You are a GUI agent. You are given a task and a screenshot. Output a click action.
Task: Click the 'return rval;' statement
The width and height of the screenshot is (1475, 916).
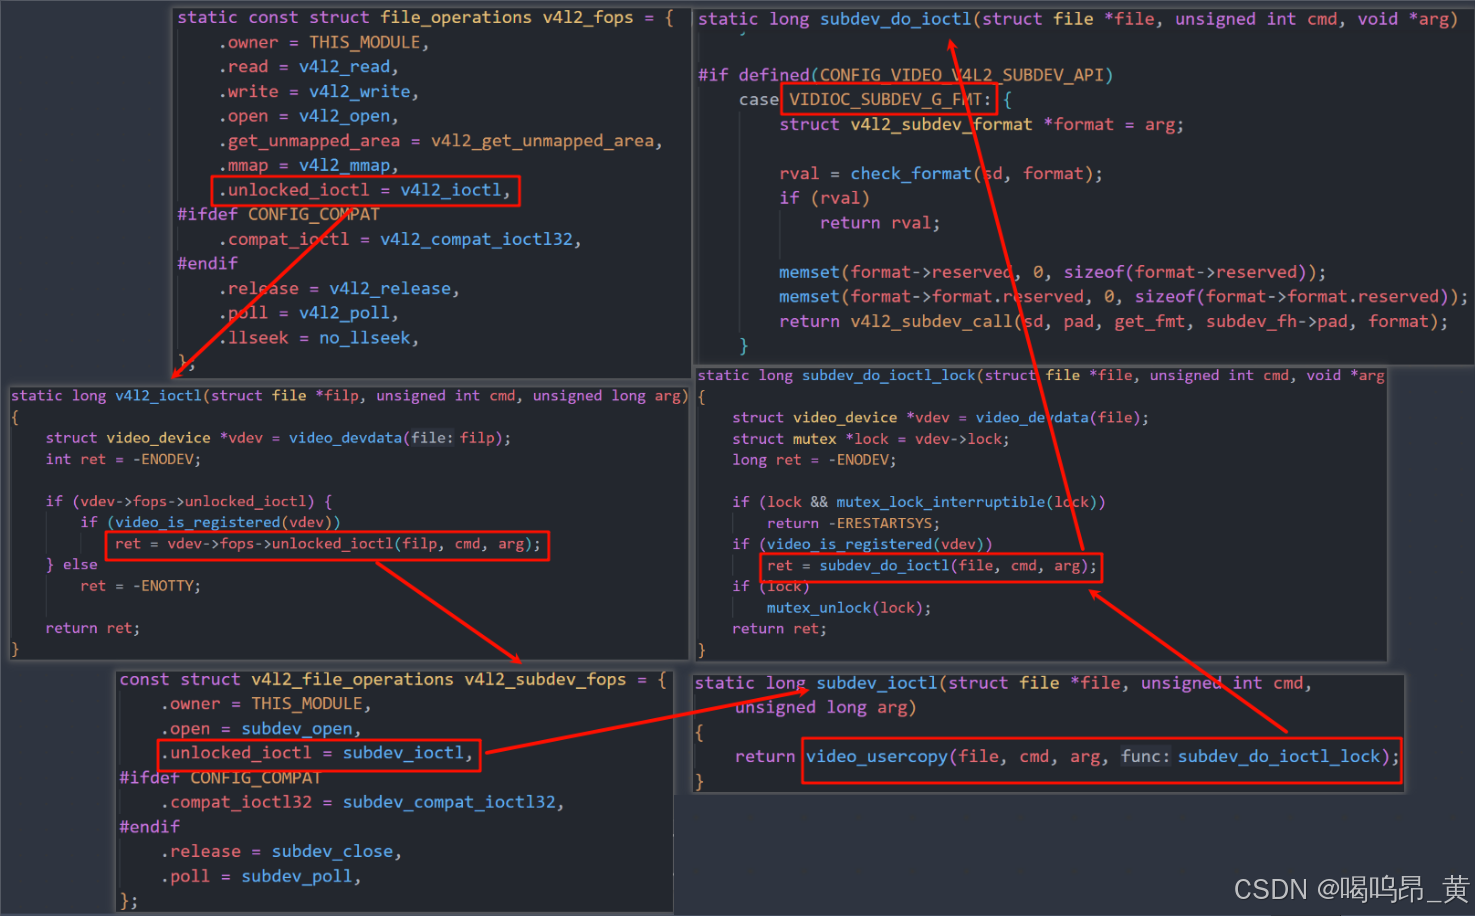click(x=880, y=223)
